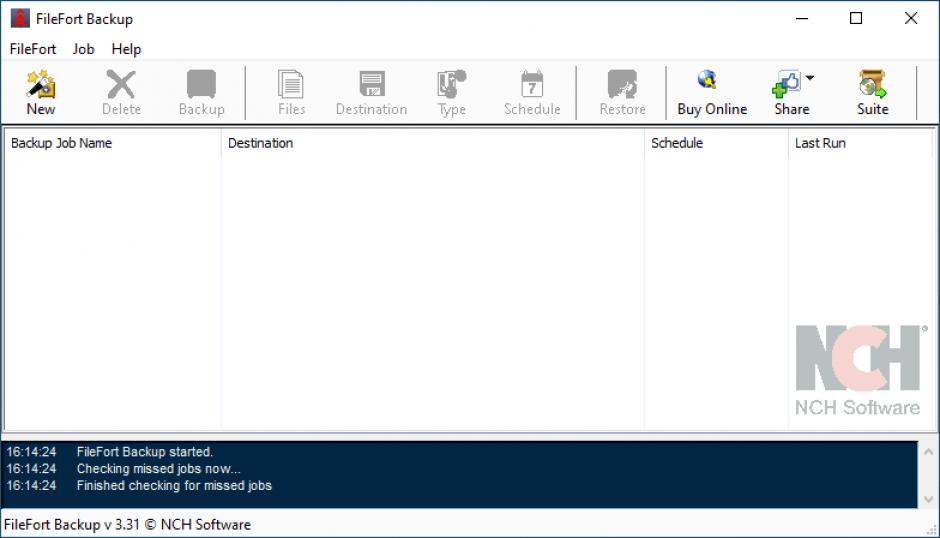Click the log scrollbar down arrow

pos(928,499)
